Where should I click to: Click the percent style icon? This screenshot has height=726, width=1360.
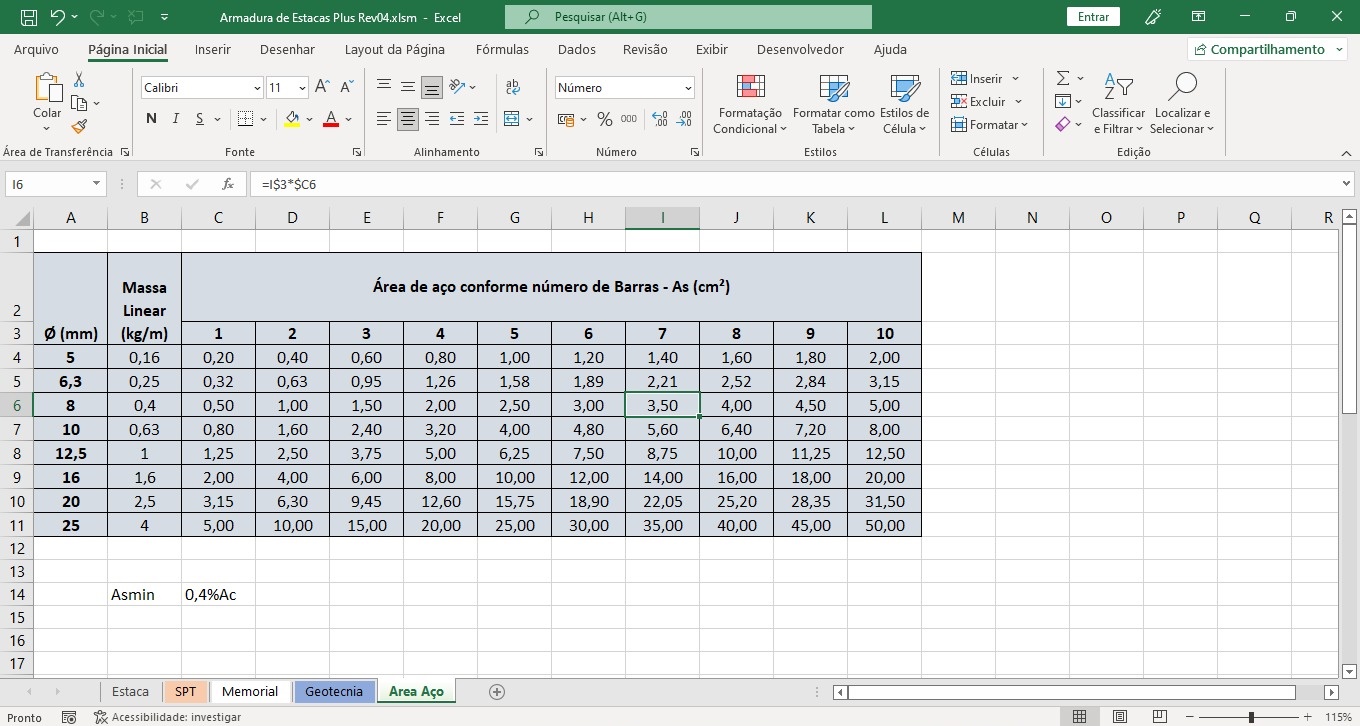(604, 119)
